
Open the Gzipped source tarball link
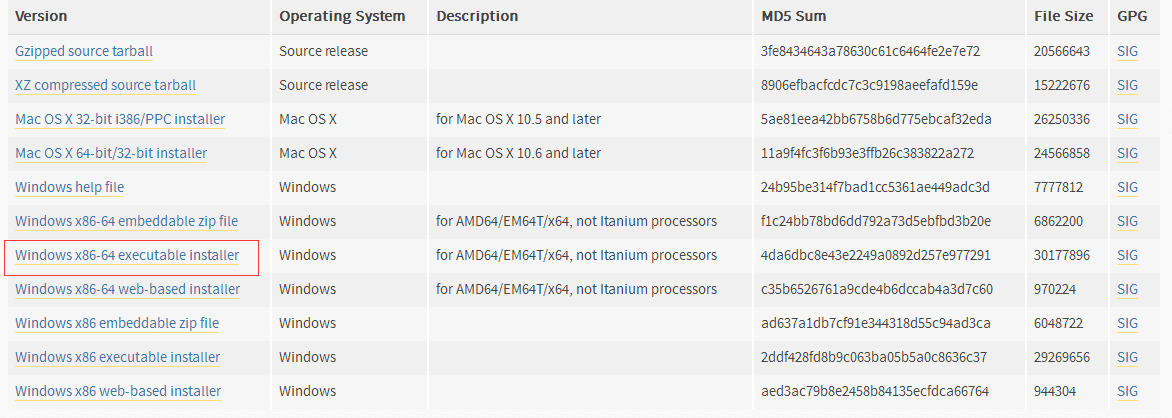(84, 51)
